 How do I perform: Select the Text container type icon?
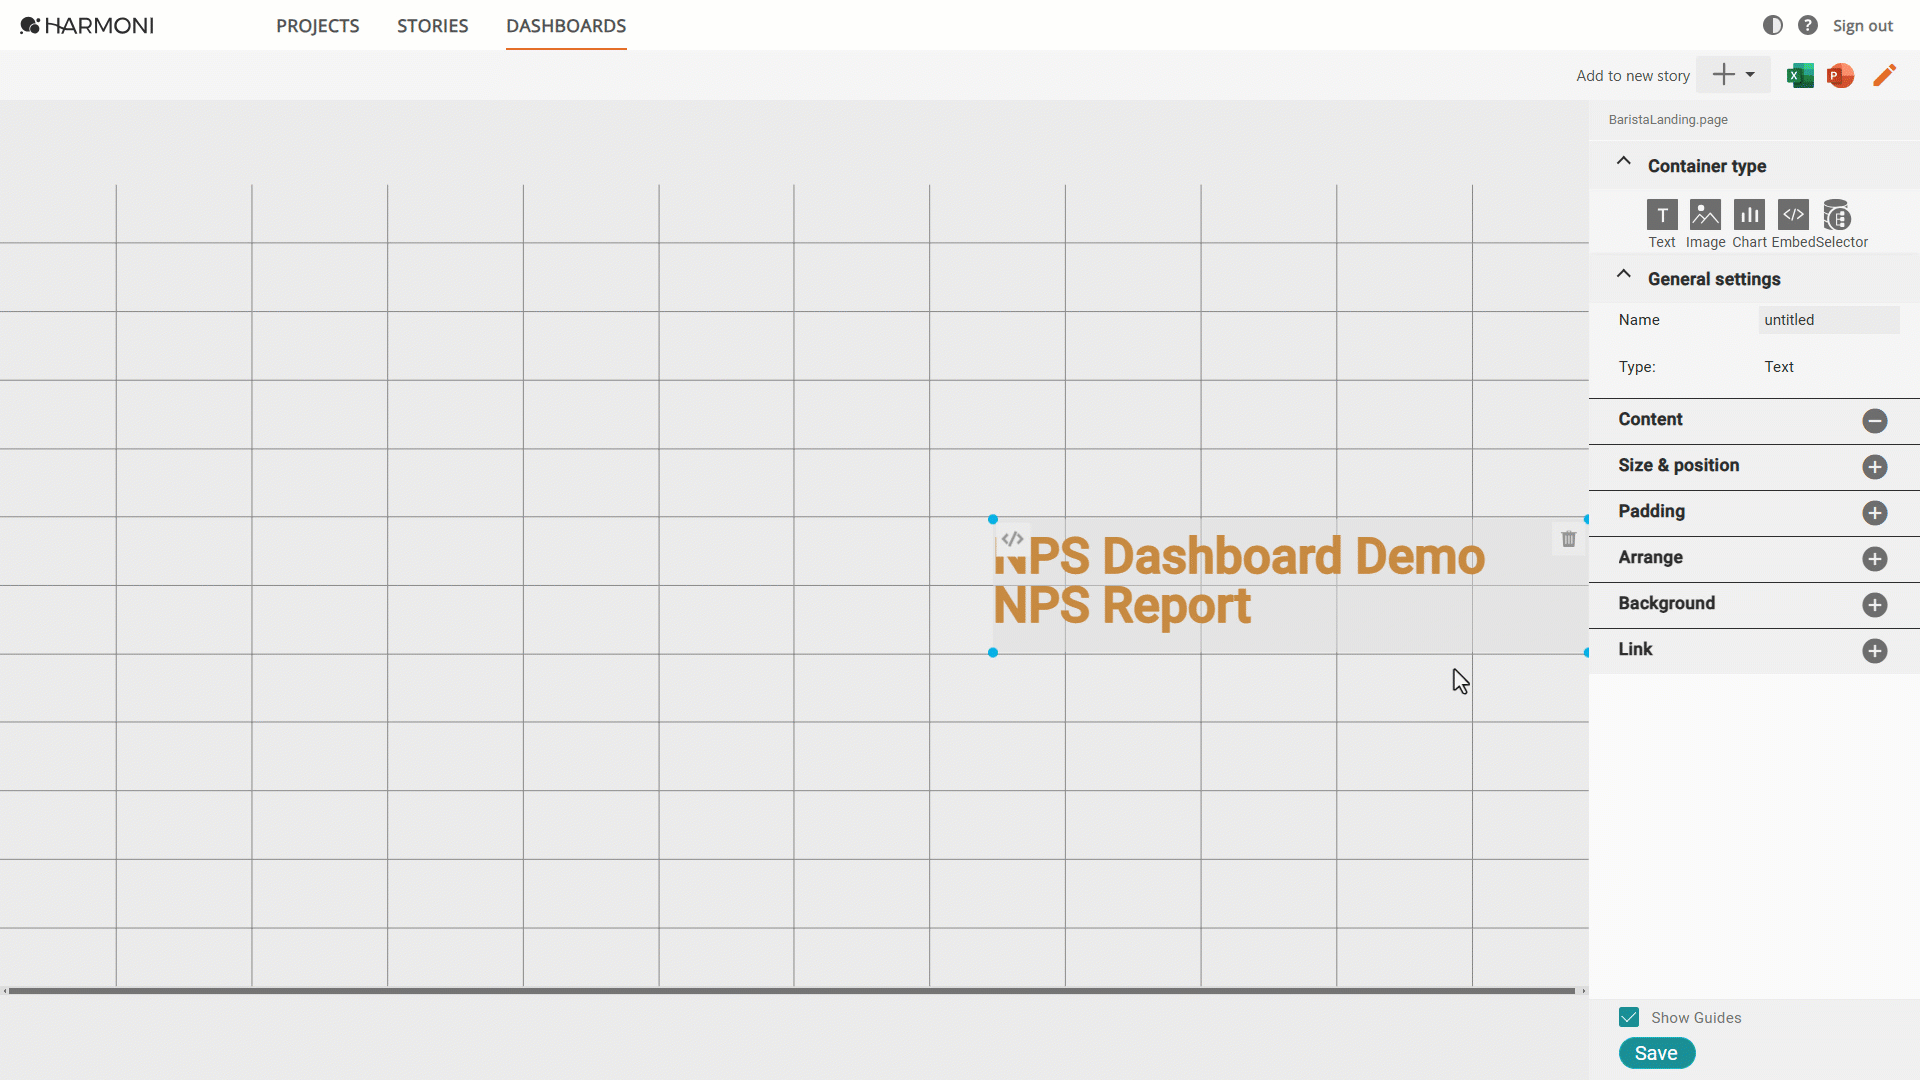1662,215
